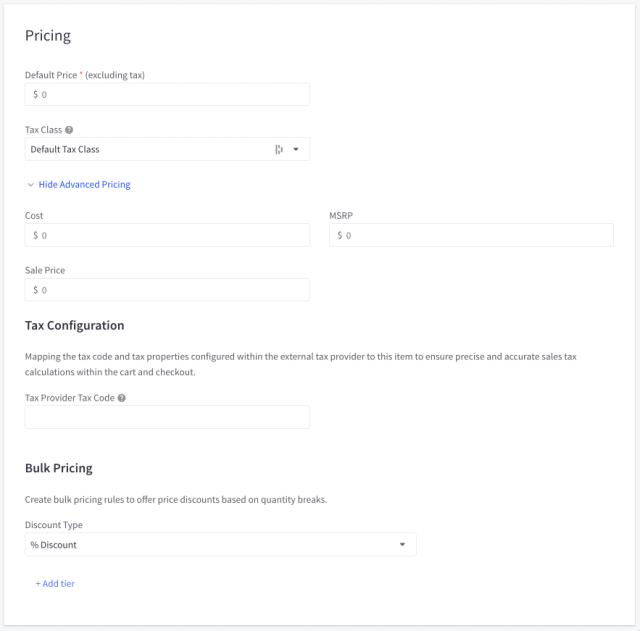Click the Discount Type dropdown caret
Image resolution: width=640 pixels, height=631 pixels.
click(x=402, y=545)
